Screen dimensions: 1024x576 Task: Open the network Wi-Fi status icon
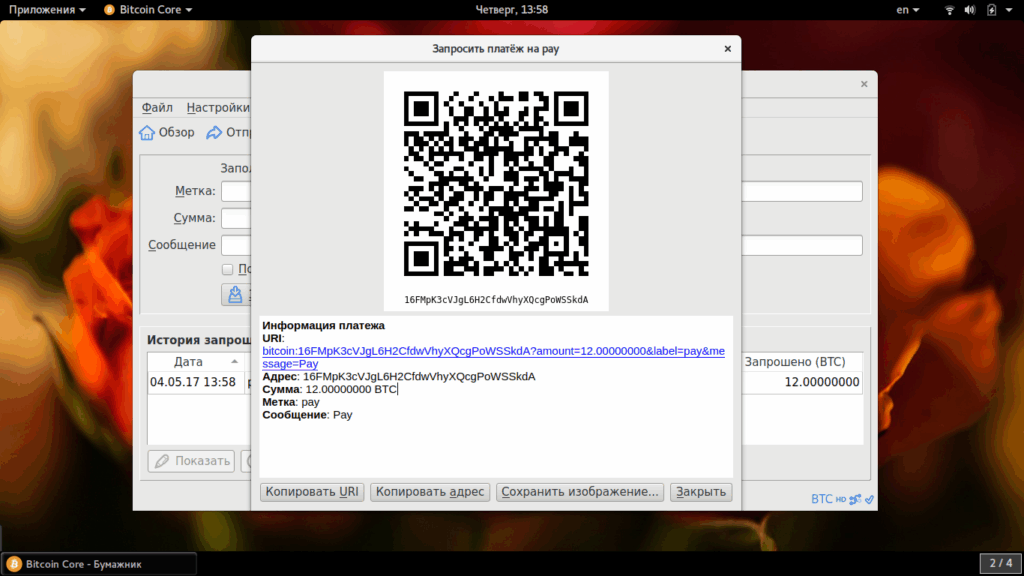tap(950, 10)
